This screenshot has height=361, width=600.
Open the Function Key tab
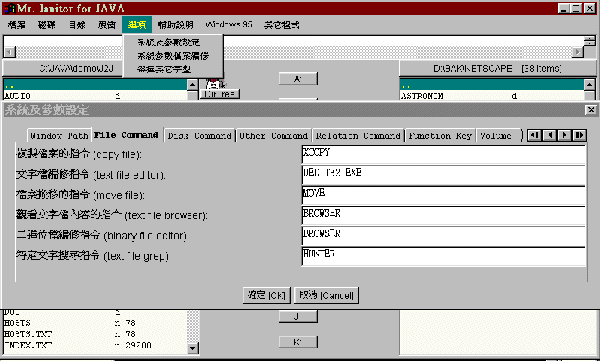[x=440, y=136]
